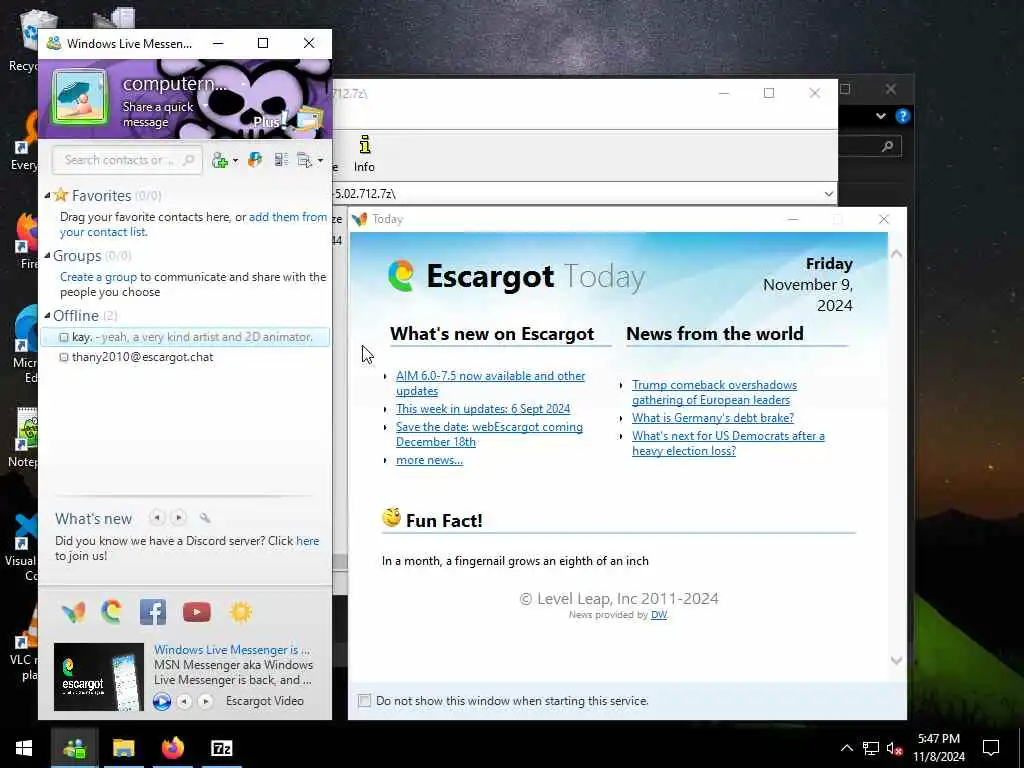Click the Favorites star icon
The width and height of the screenshot is (1024, 768).
[61, 195]
